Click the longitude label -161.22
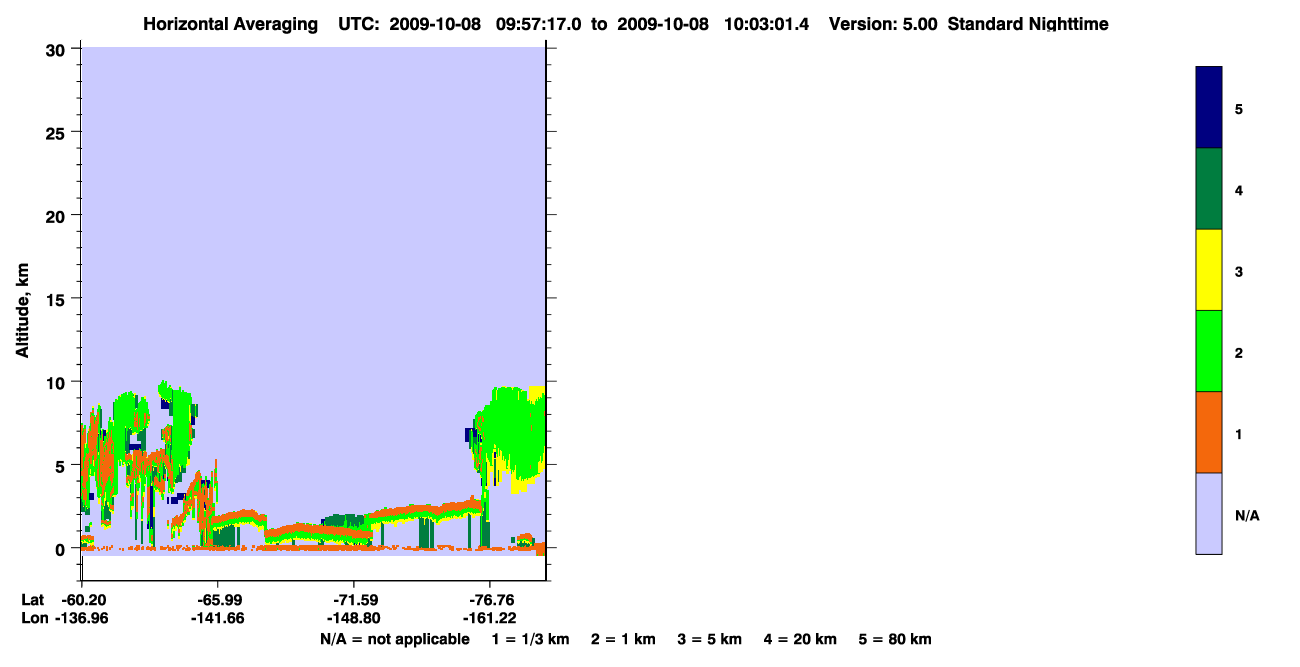 489,618
